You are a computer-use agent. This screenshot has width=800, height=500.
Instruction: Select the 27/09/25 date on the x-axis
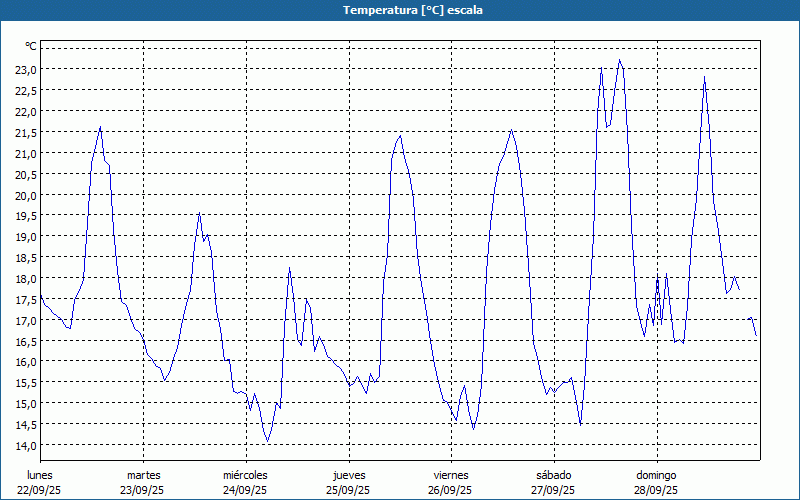[x=553, y=490]
